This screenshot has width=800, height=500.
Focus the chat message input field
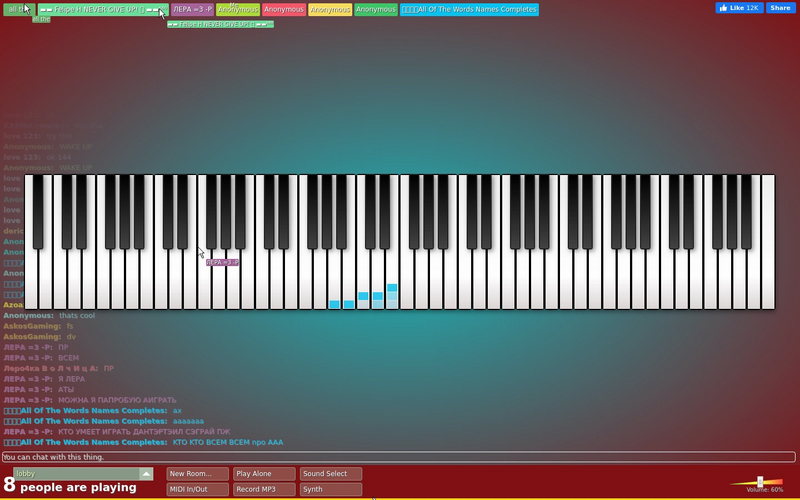tap(399, 457)
